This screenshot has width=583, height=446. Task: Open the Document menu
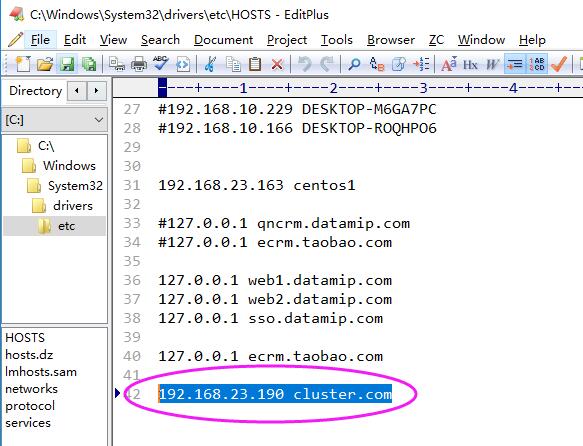223,40
